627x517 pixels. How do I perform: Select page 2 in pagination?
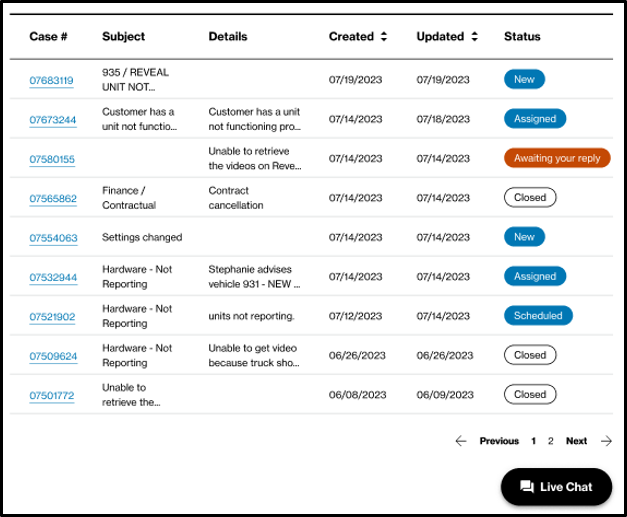(551, 441)
